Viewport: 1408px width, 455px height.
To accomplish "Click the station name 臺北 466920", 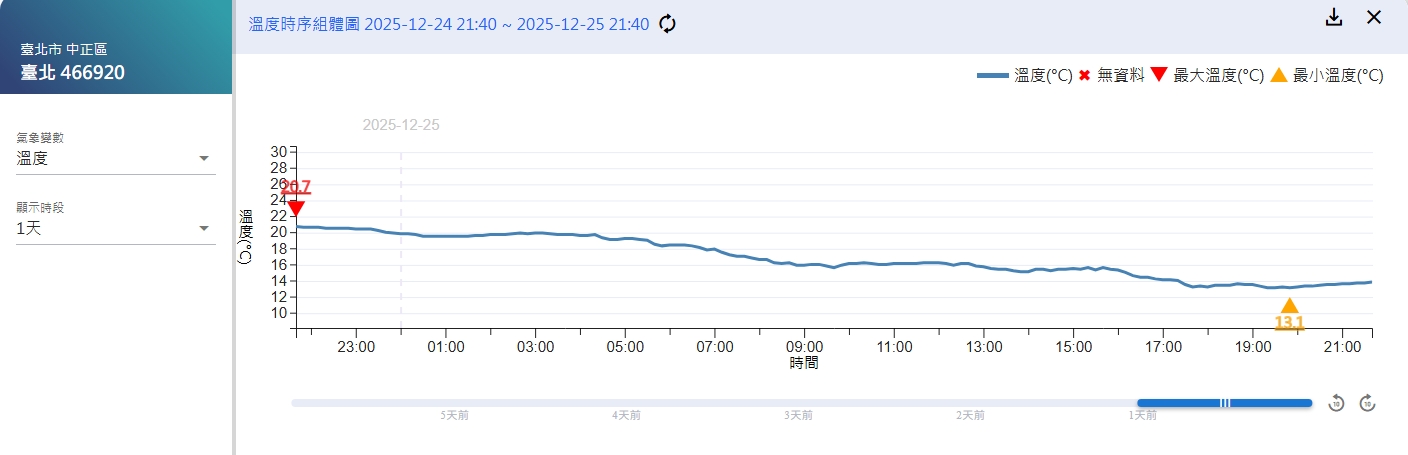I will coord(73,72).
